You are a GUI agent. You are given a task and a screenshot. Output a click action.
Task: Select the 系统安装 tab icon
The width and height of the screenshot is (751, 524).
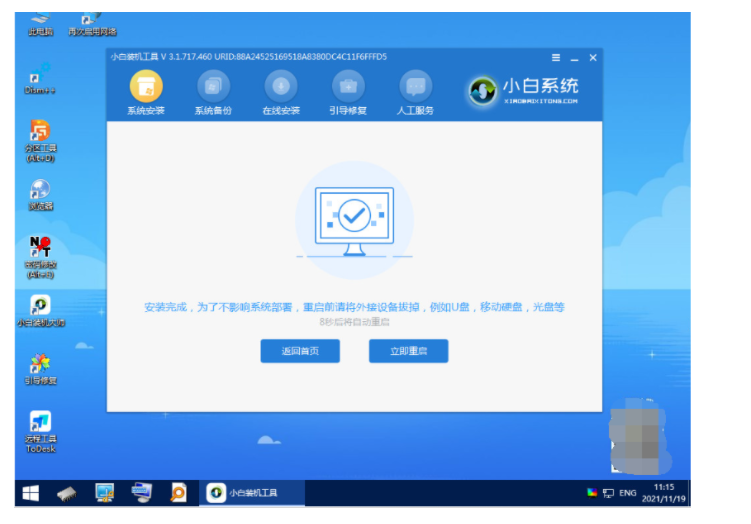pyautogui.click(x=146, y=87)
